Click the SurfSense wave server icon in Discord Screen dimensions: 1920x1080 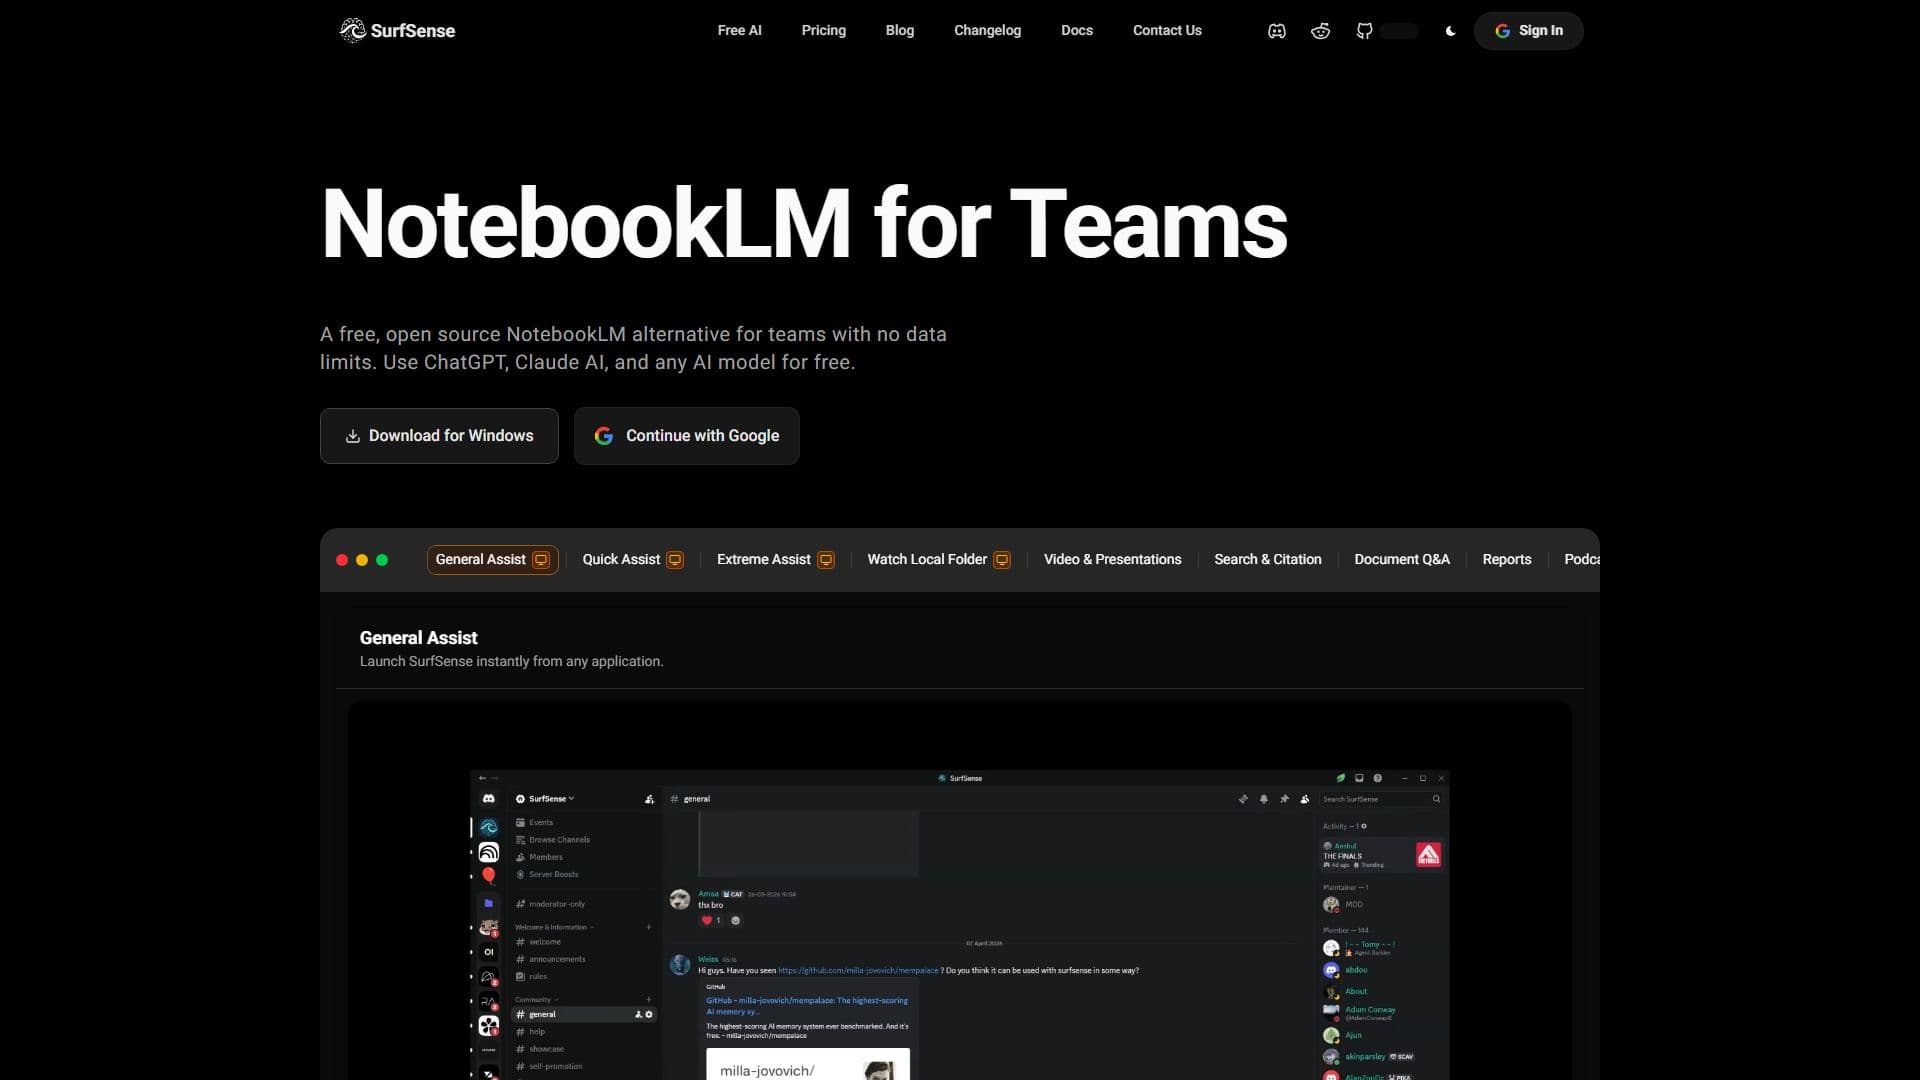click(x=488, y=827)
